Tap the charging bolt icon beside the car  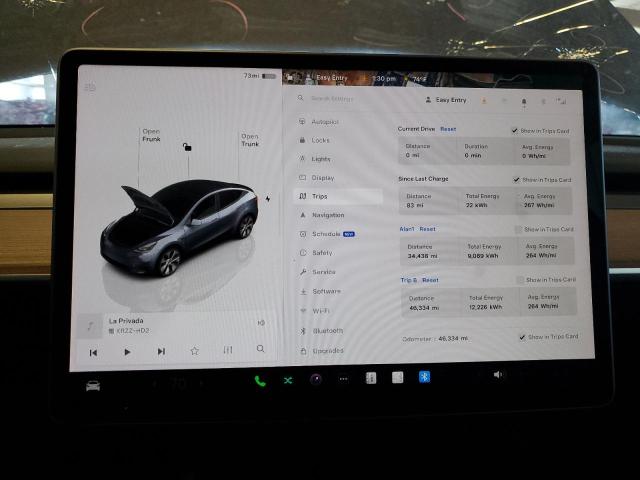tap(268, 199)
